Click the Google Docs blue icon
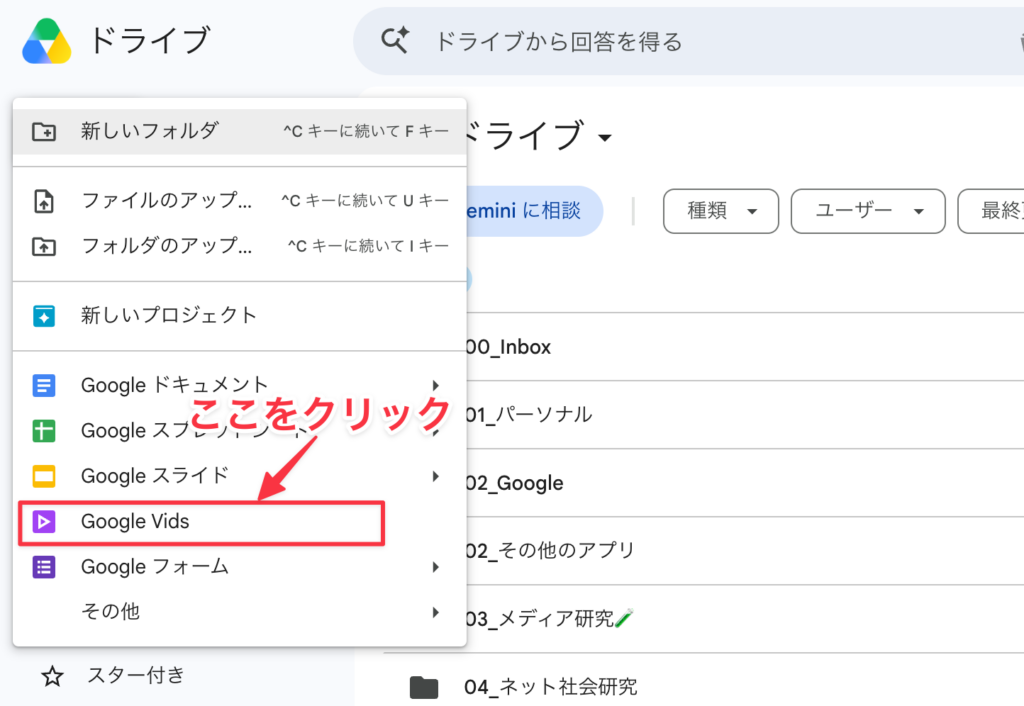The width and height of the screenshot is (1024, 706). tap(44, 385)
